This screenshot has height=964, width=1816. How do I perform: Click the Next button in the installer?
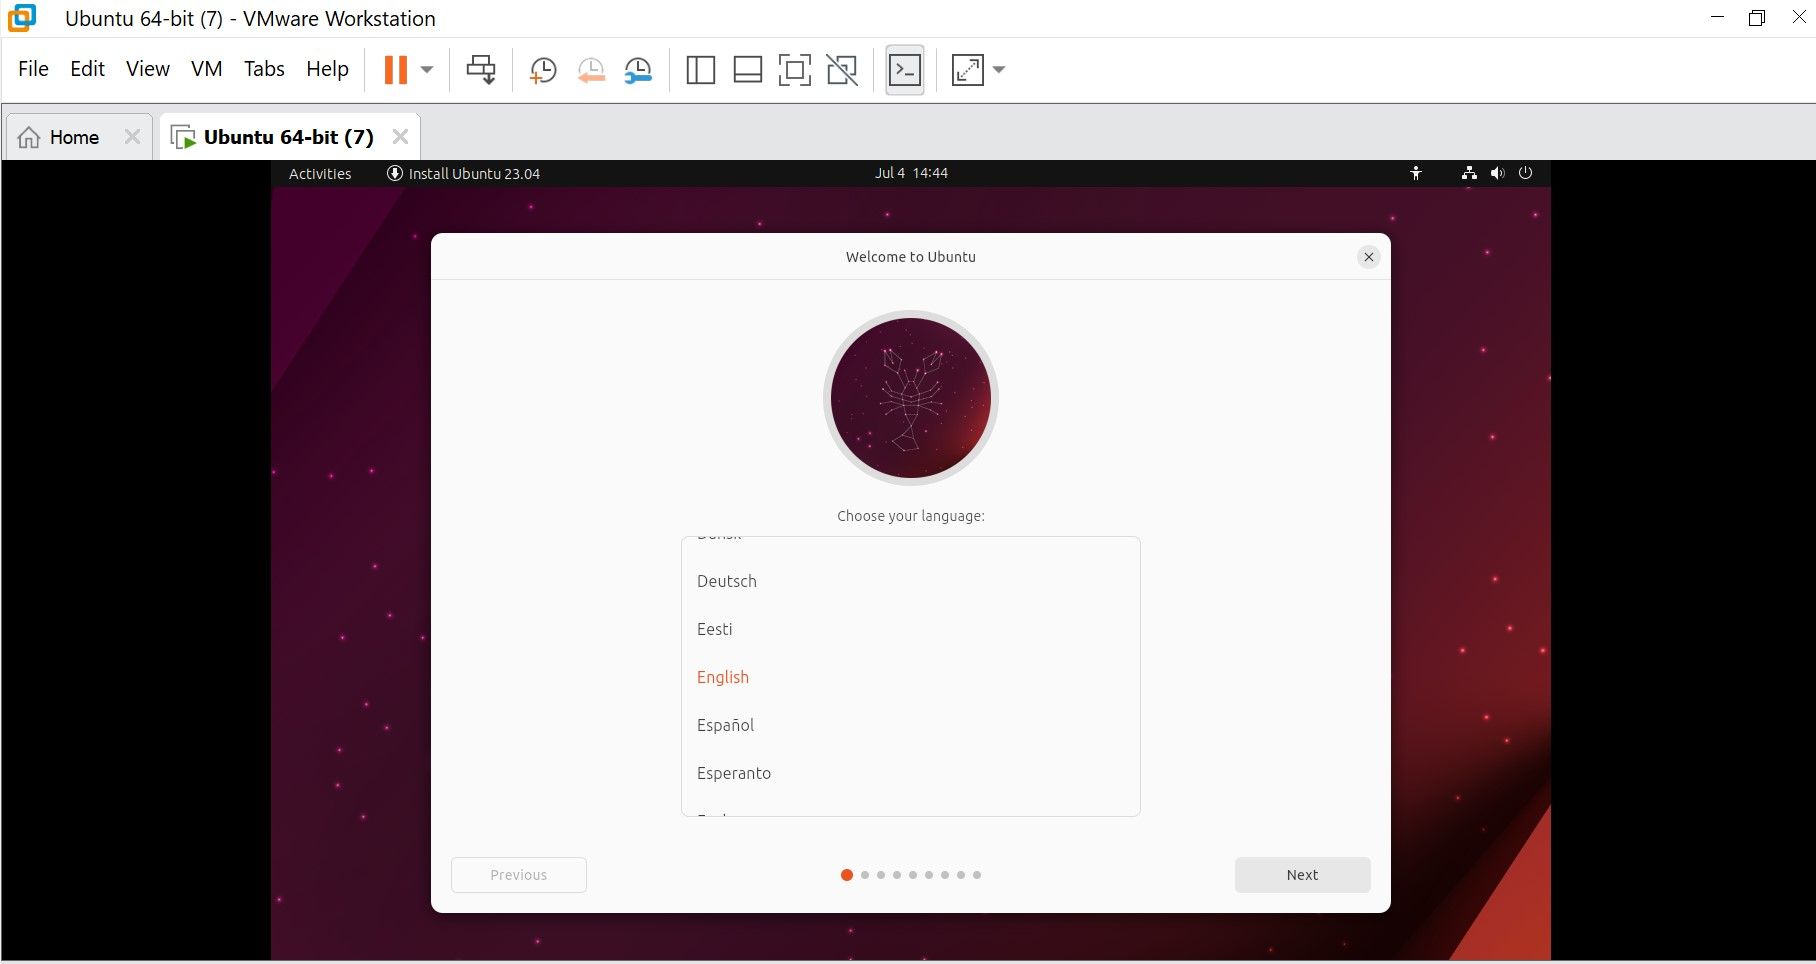[x=1301, y=874]
